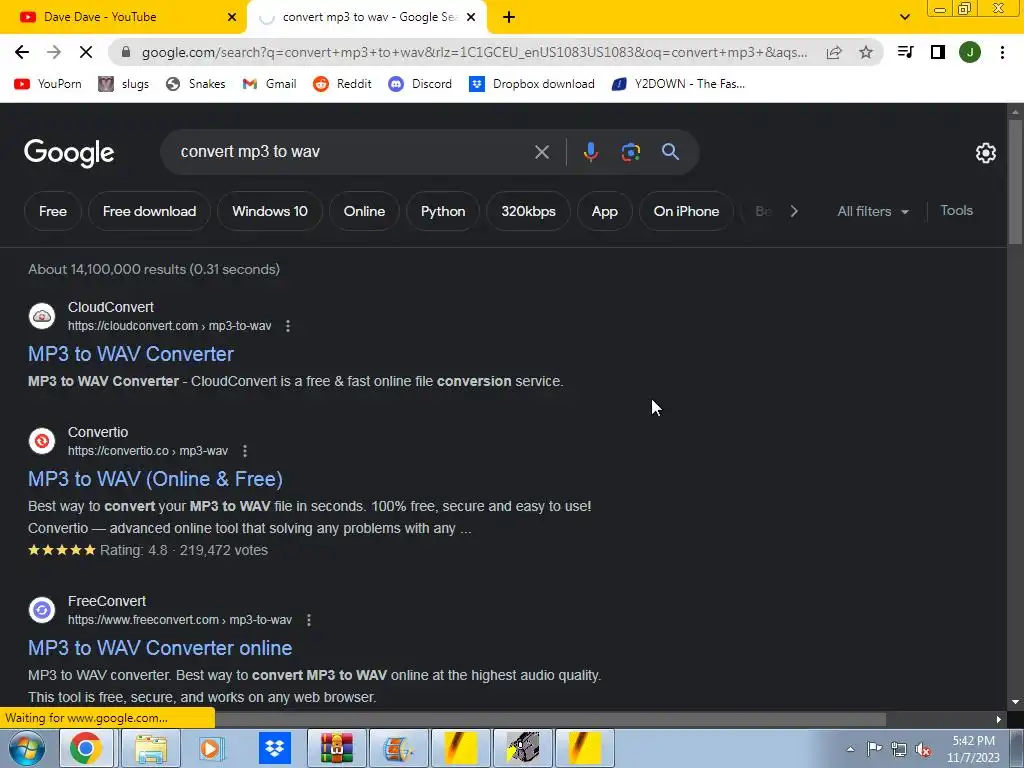Open Google quick settings gear
Image resolution: width=1024 pixels, height=768 pixels.
pos(985,153)
